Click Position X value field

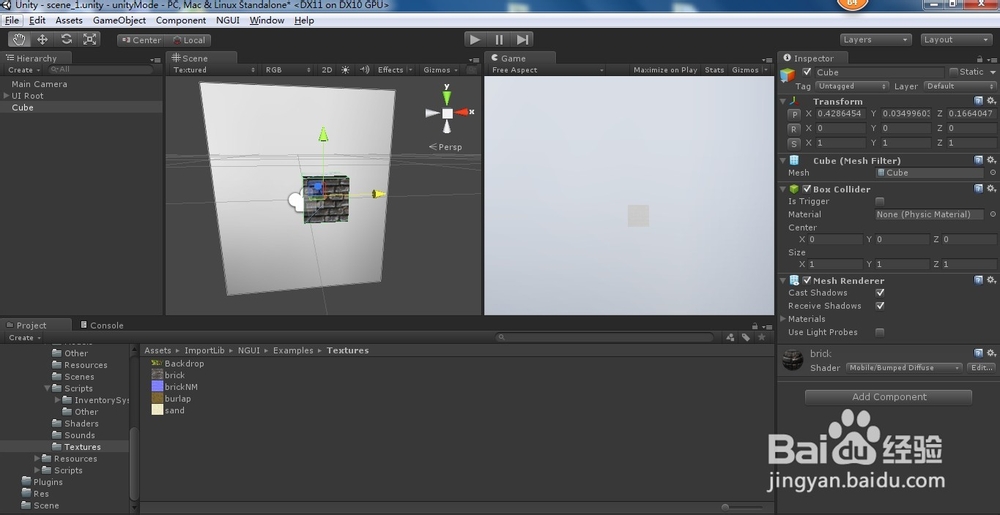[x=841, y=114]
